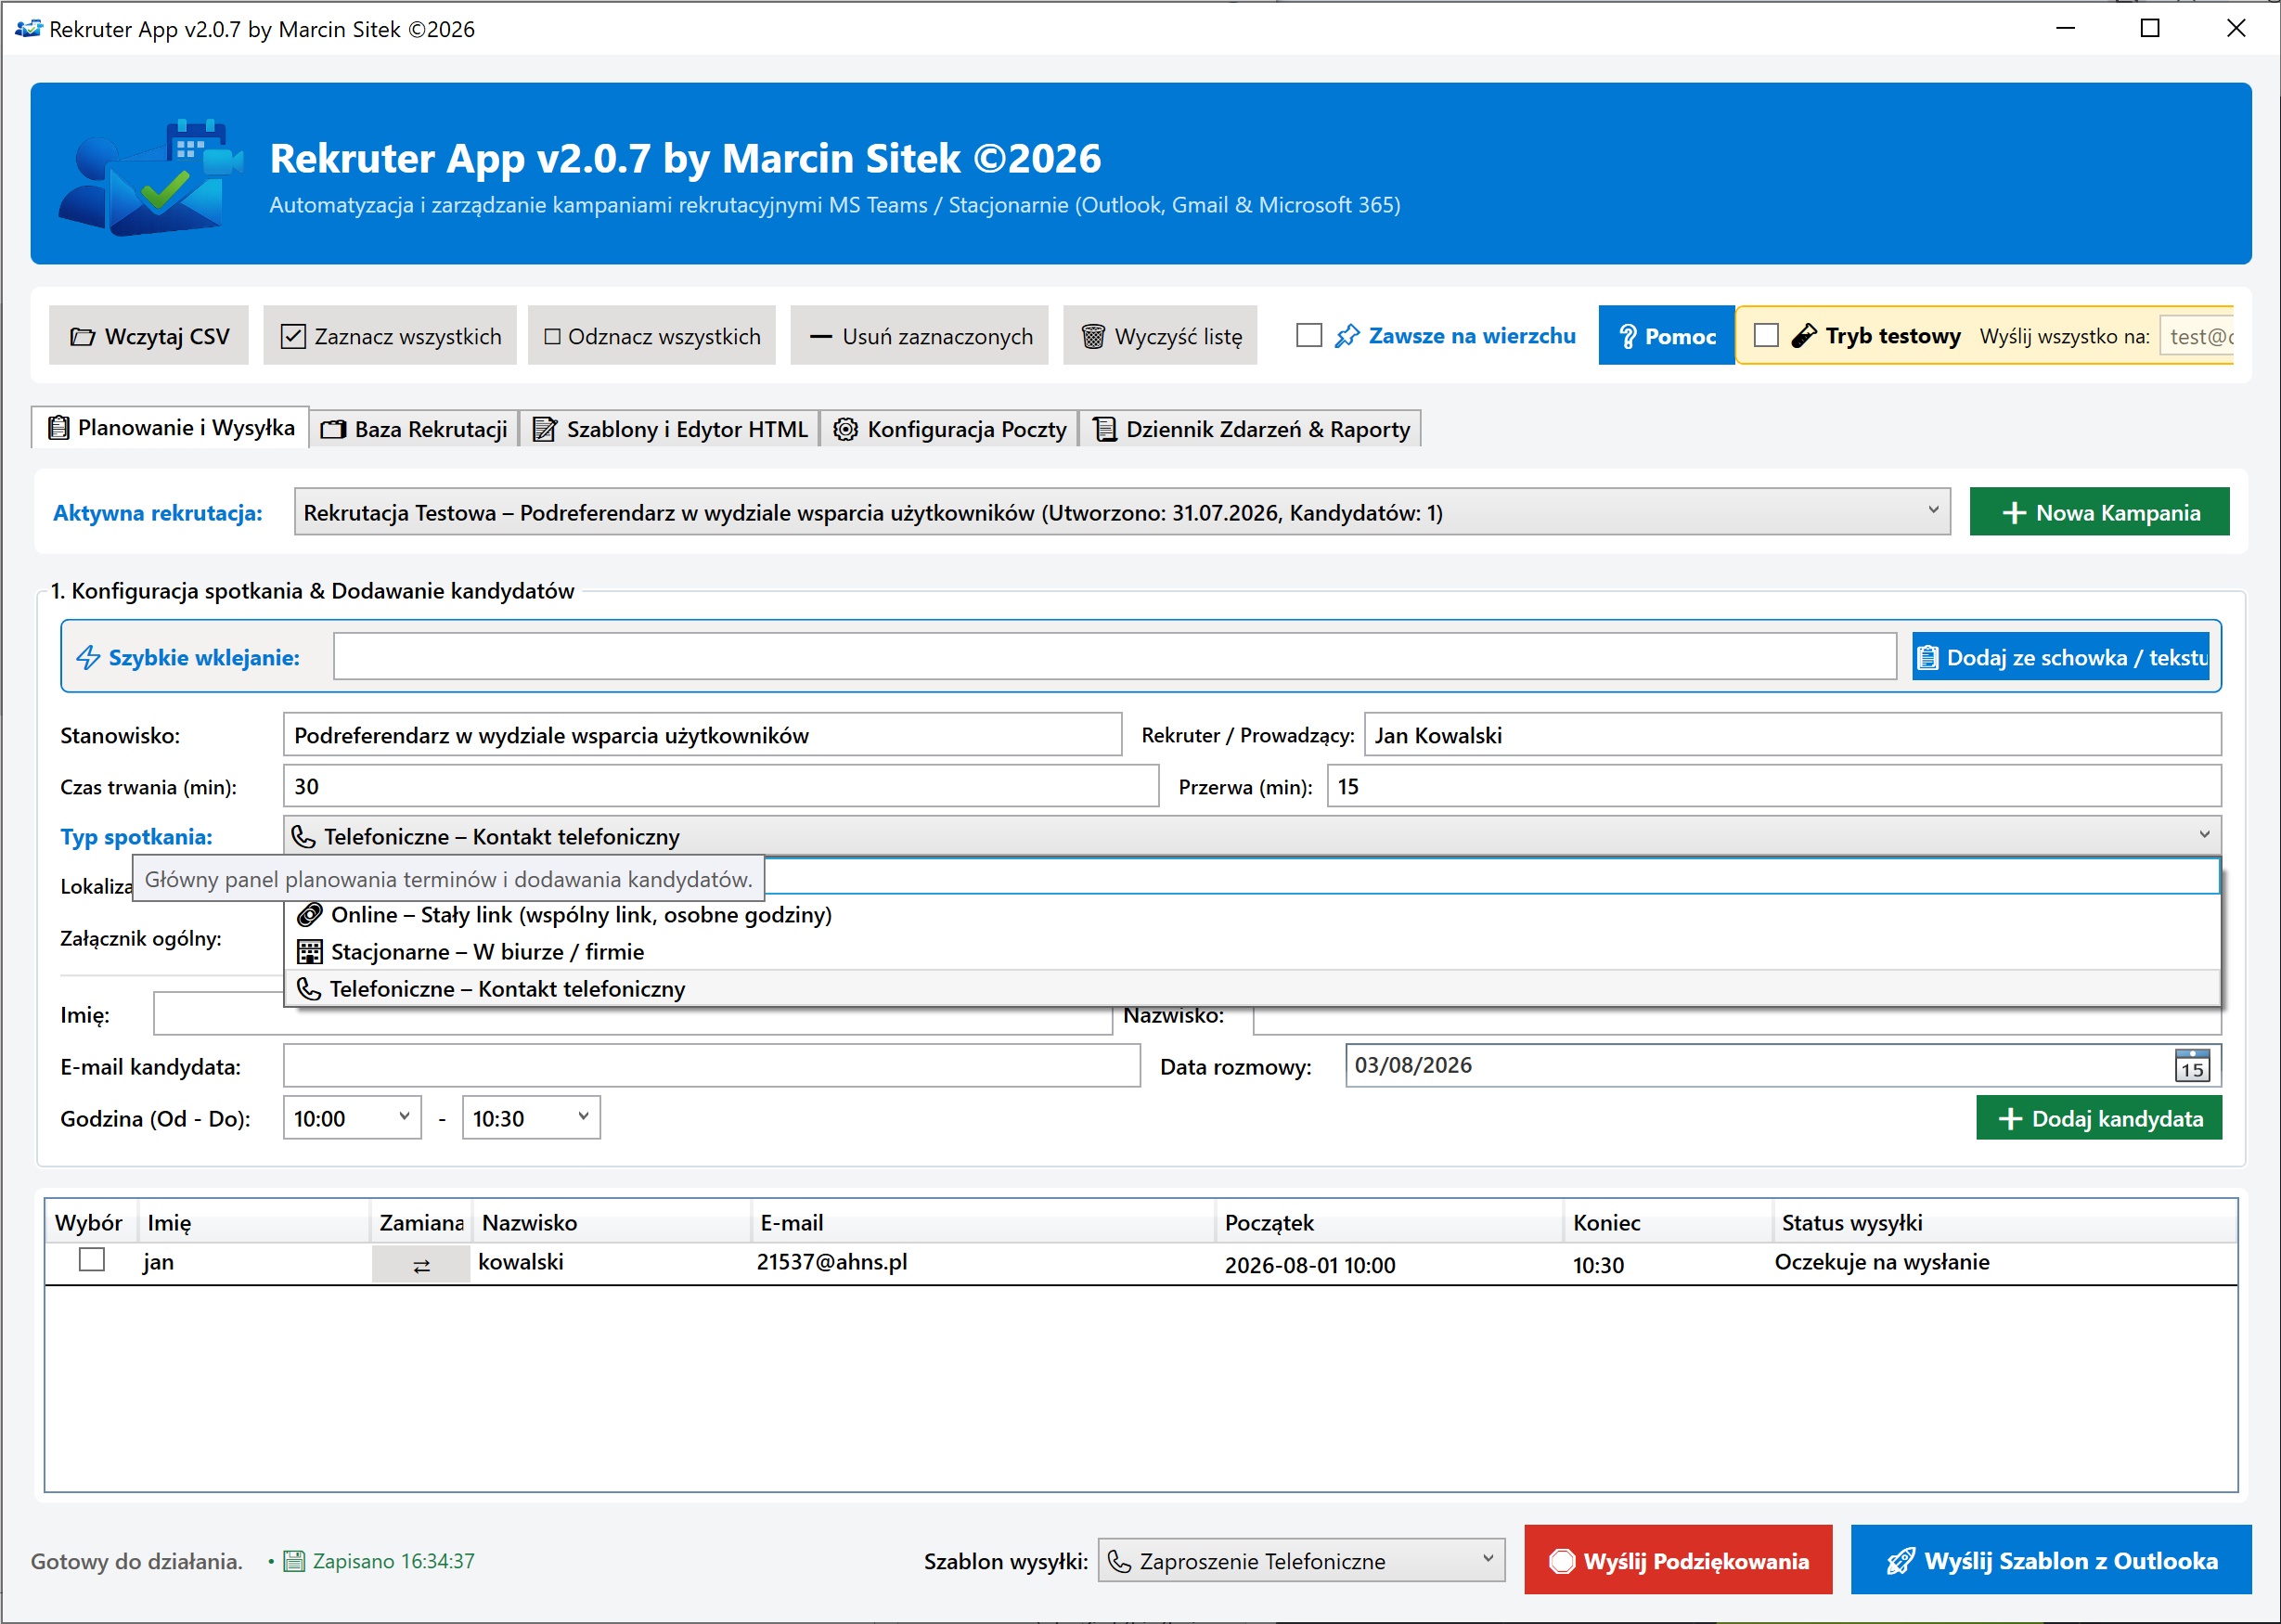The width and height of the screenshot is (2281, 1624).
Task: Switch to the Planowanie i Wysyłka tab
Action: click(171, 427)
